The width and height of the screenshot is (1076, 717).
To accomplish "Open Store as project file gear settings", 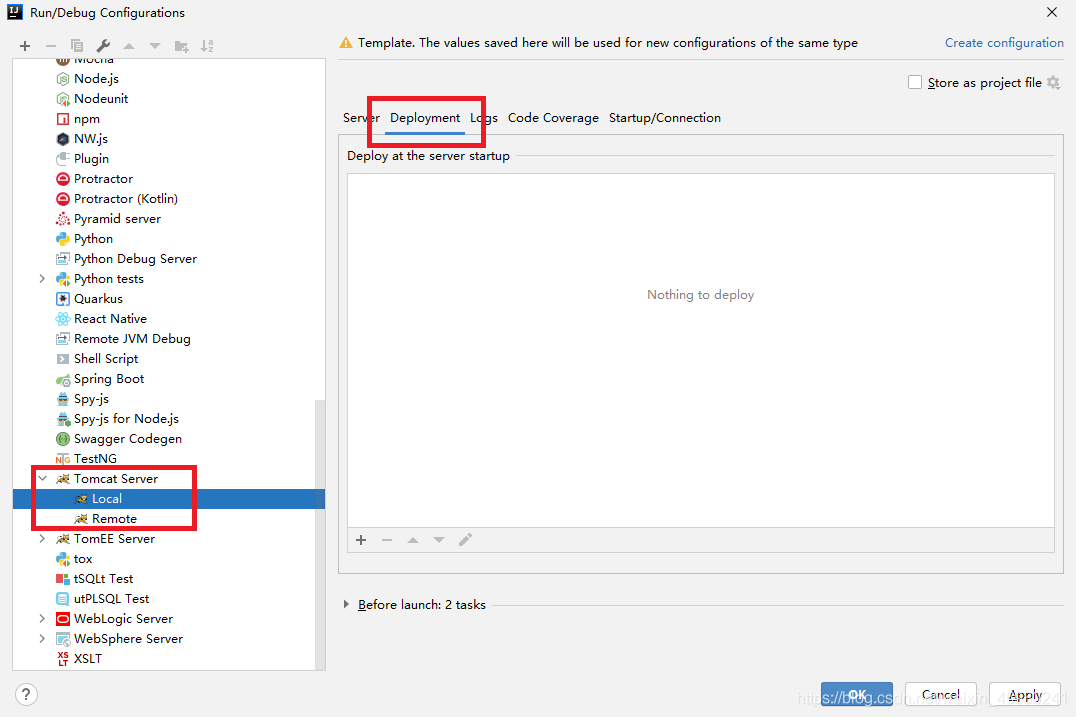I will (x=1053, y=82).
